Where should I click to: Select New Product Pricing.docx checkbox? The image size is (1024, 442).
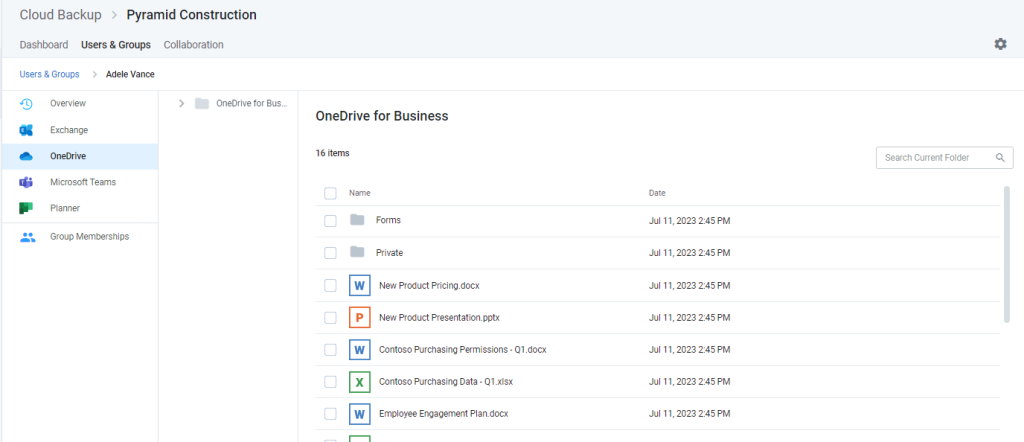click(x=330, y=285)
